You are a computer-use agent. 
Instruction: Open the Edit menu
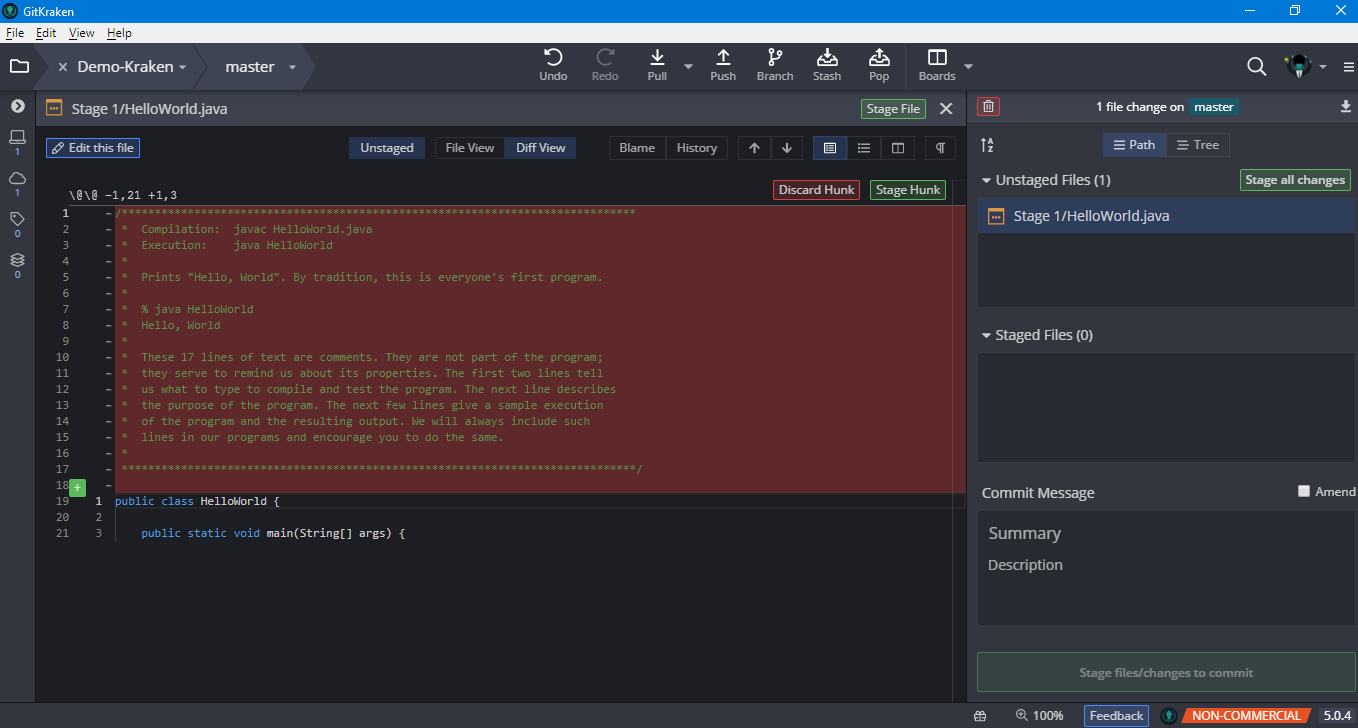click(46, 33)
